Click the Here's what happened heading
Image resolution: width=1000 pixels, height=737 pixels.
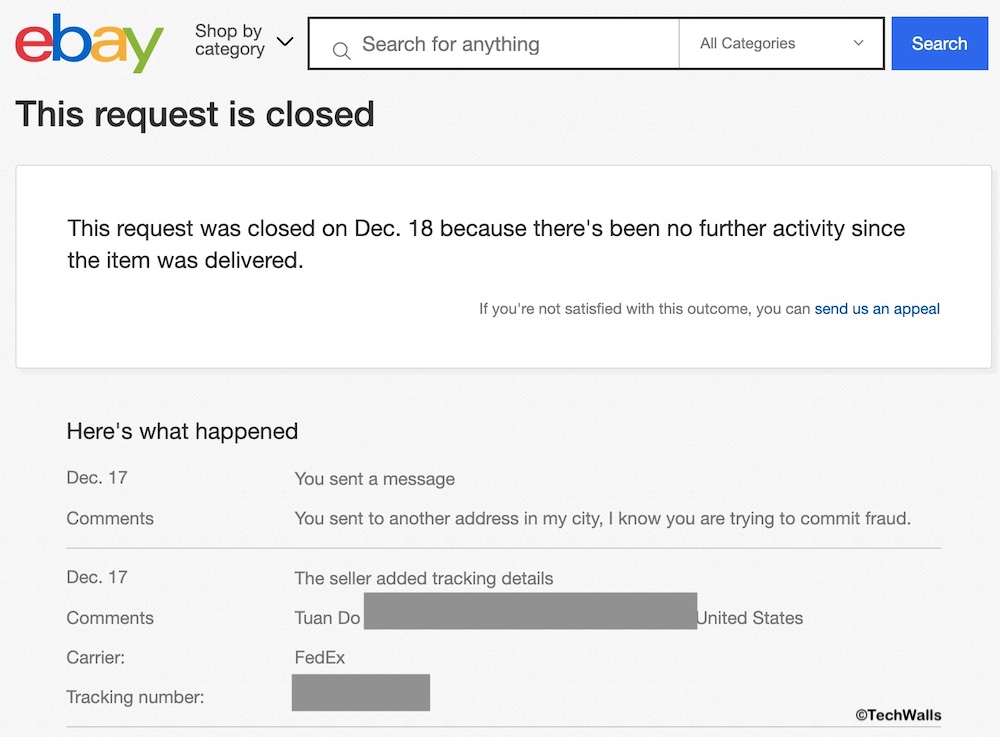(182, 432)
